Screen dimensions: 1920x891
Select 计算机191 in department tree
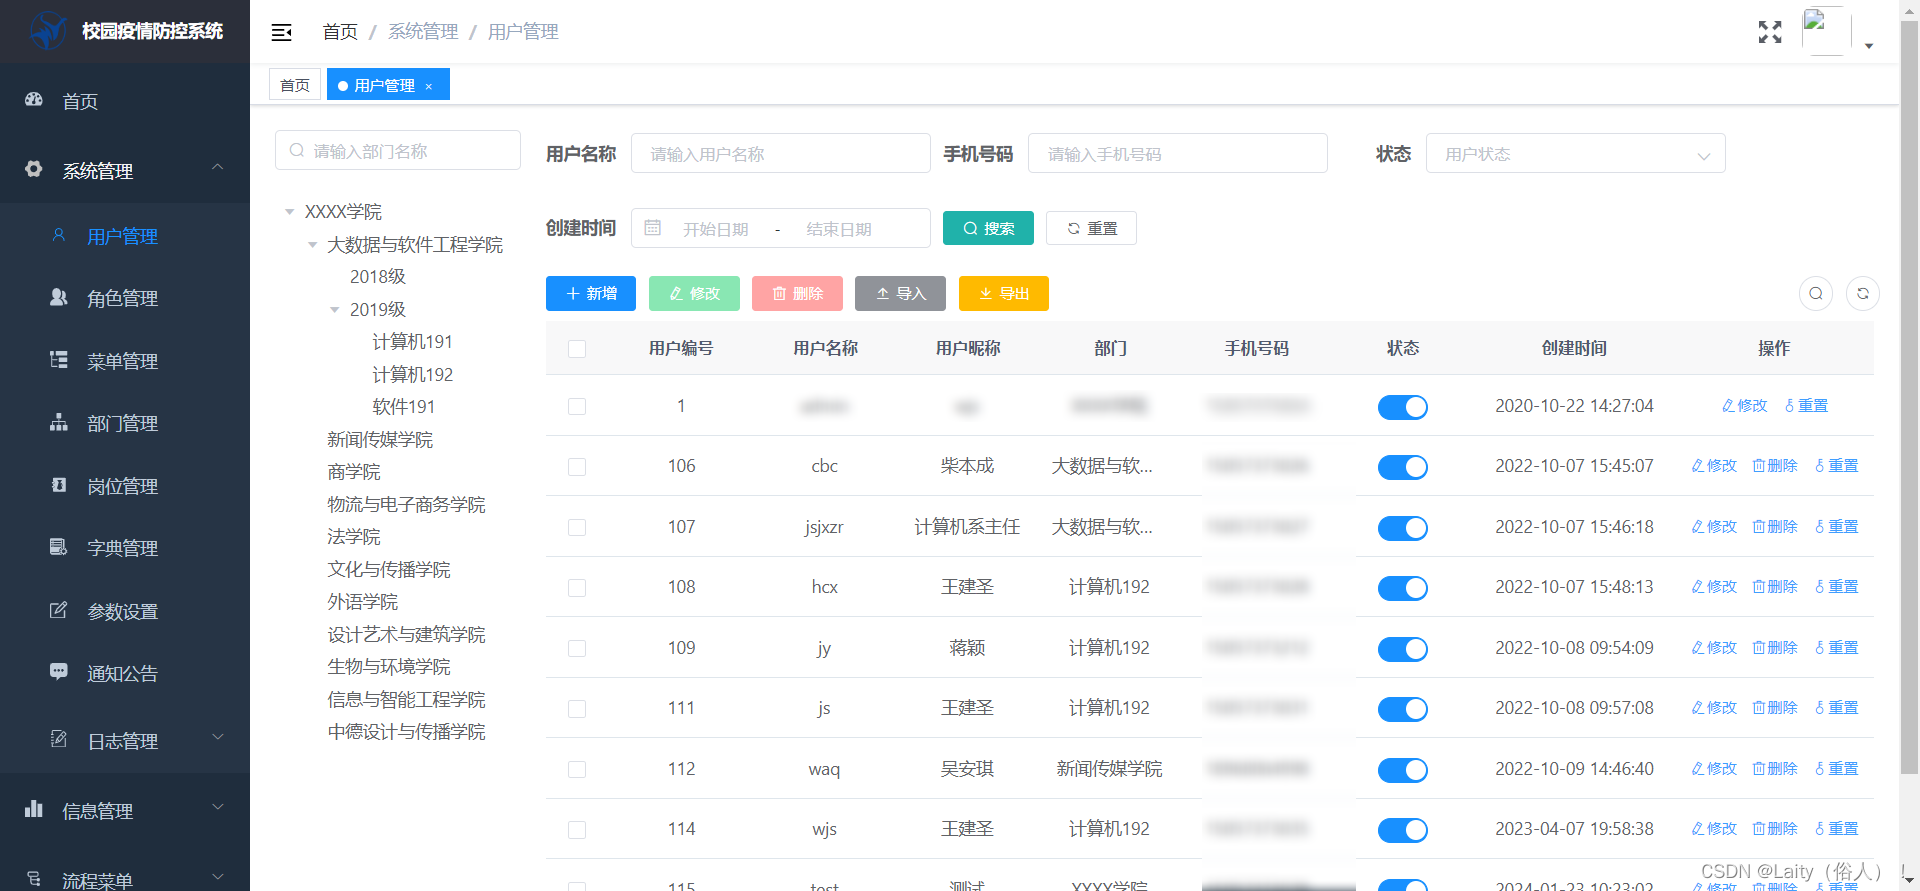tap(412, 342)
